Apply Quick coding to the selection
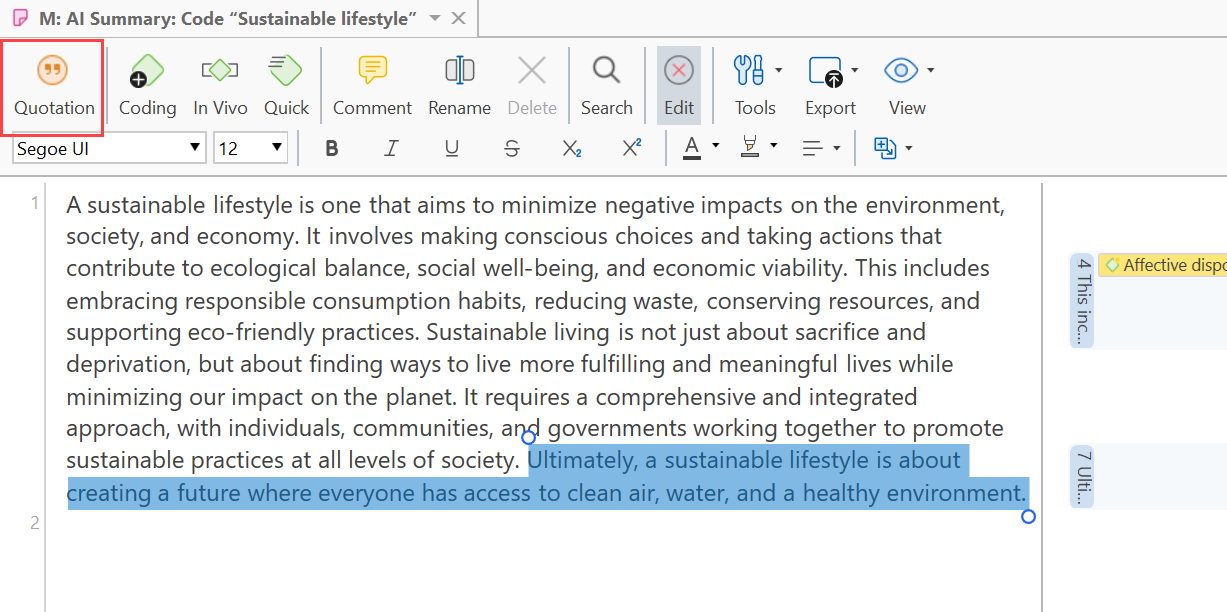 click(286, 86)
